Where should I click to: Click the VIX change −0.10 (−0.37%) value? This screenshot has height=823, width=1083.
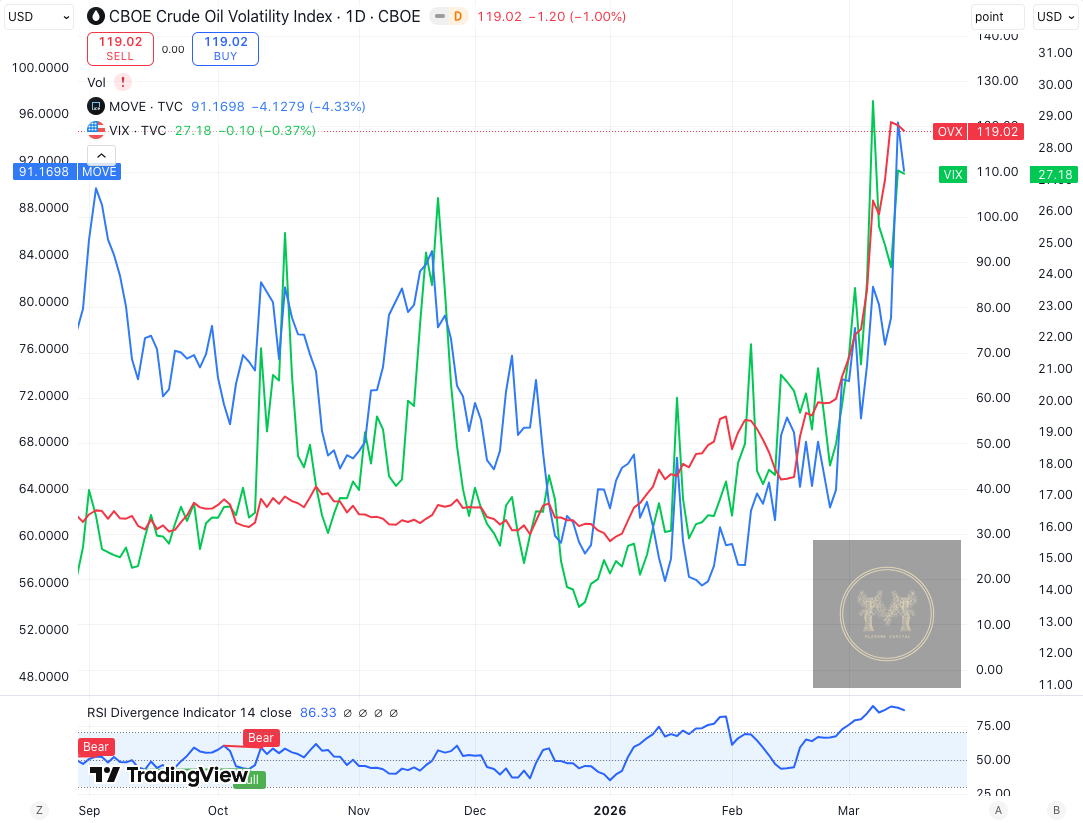[268, 130]
